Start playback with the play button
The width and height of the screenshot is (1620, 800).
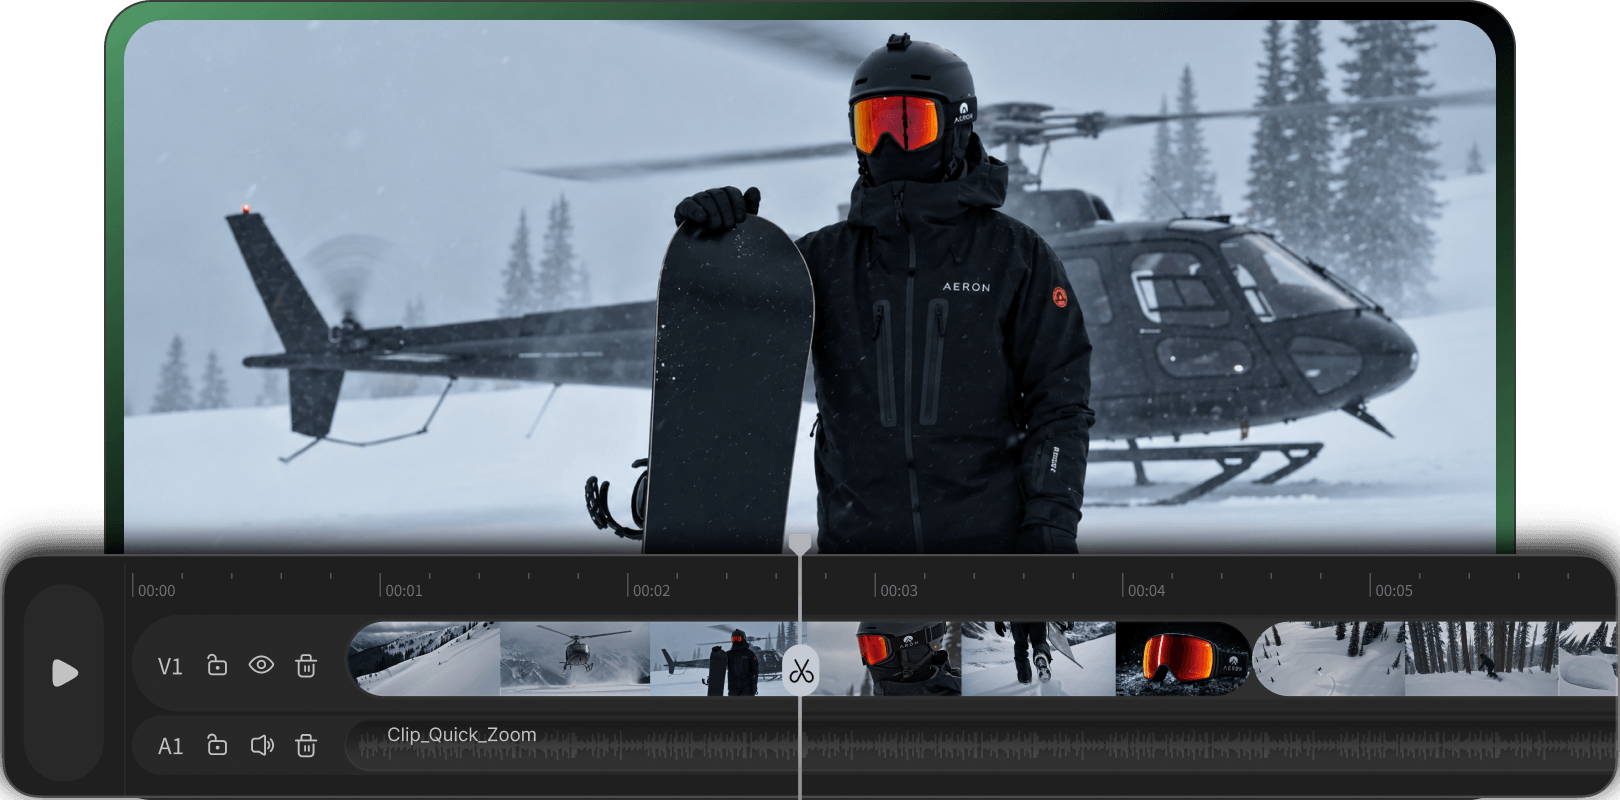(64, 673)
